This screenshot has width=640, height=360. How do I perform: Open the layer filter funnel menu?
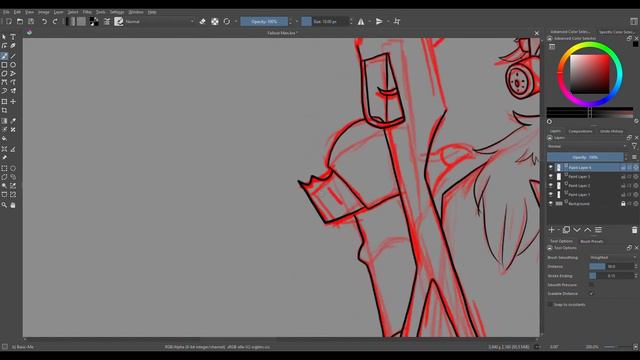click(634, 146)
